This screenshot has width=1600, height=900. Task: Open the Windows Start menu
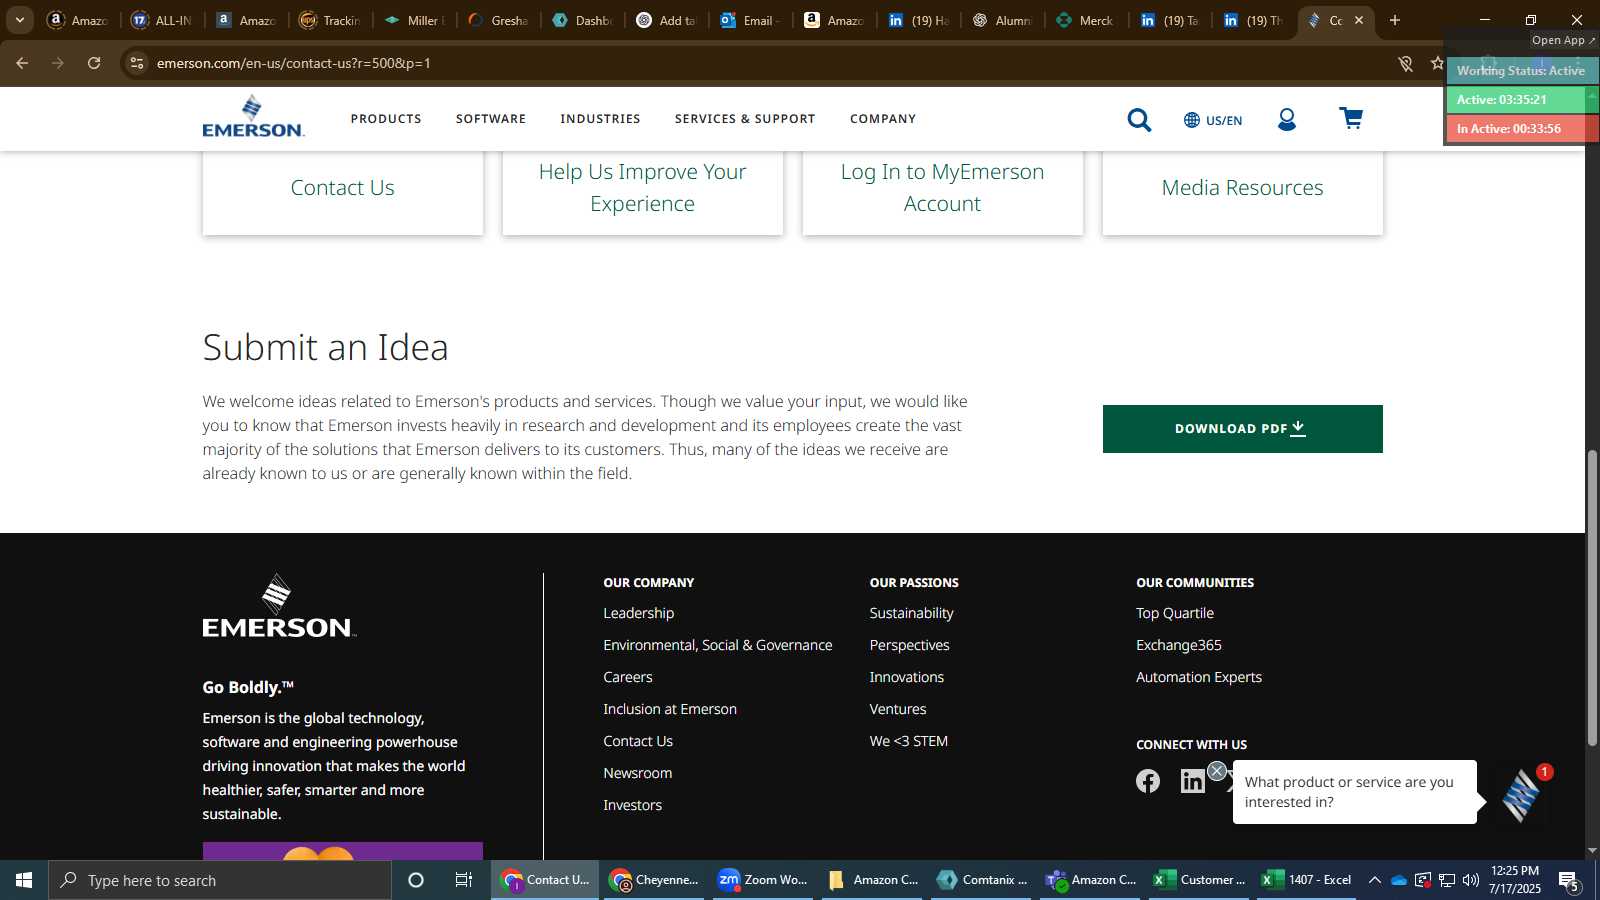(x=24, y=880)
